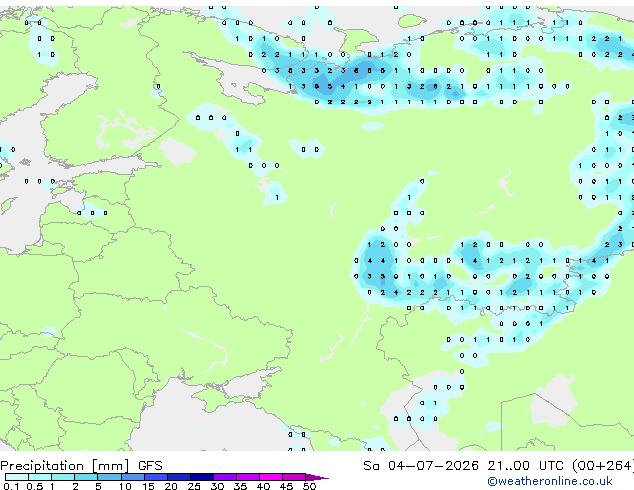
Task: Click the 40–45 mm magenta legend swatch
Action: 271,477
